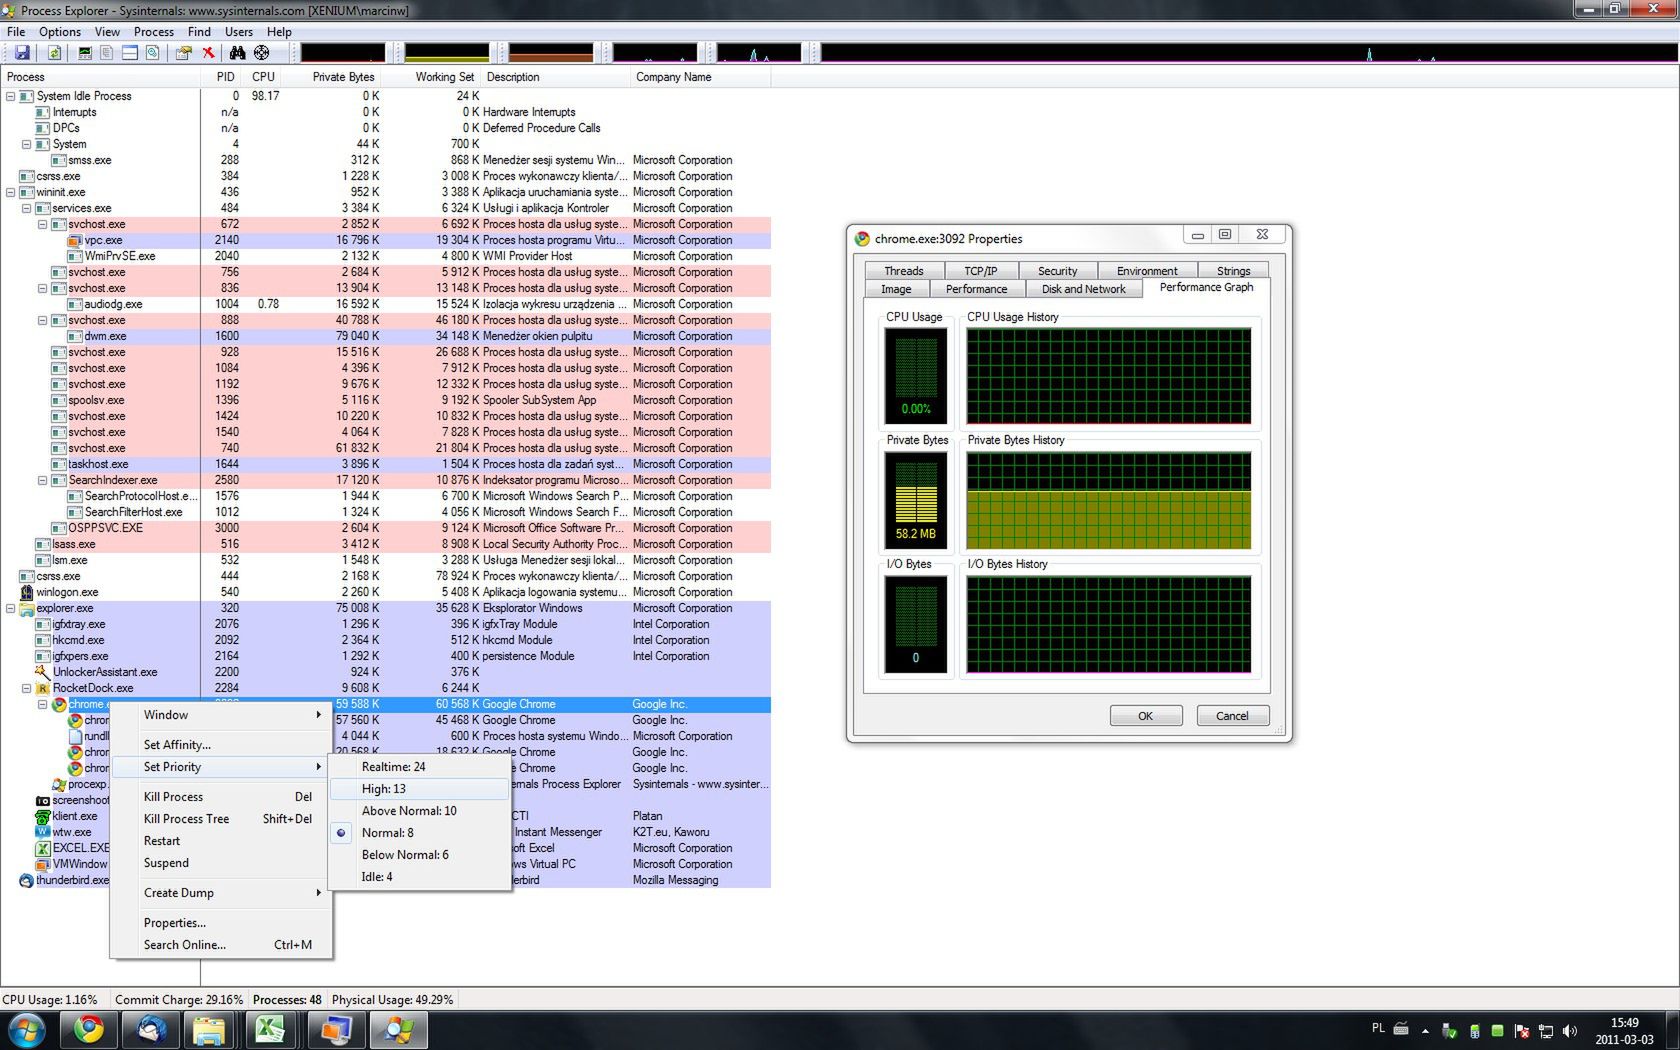
Task: Collapse the wininit.exe tree node
Action: point(11,192)
